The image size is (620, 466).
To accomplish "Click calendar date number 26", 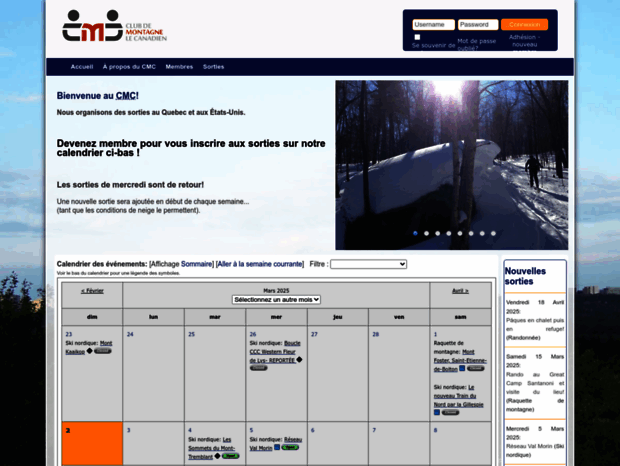I will 253,334.
